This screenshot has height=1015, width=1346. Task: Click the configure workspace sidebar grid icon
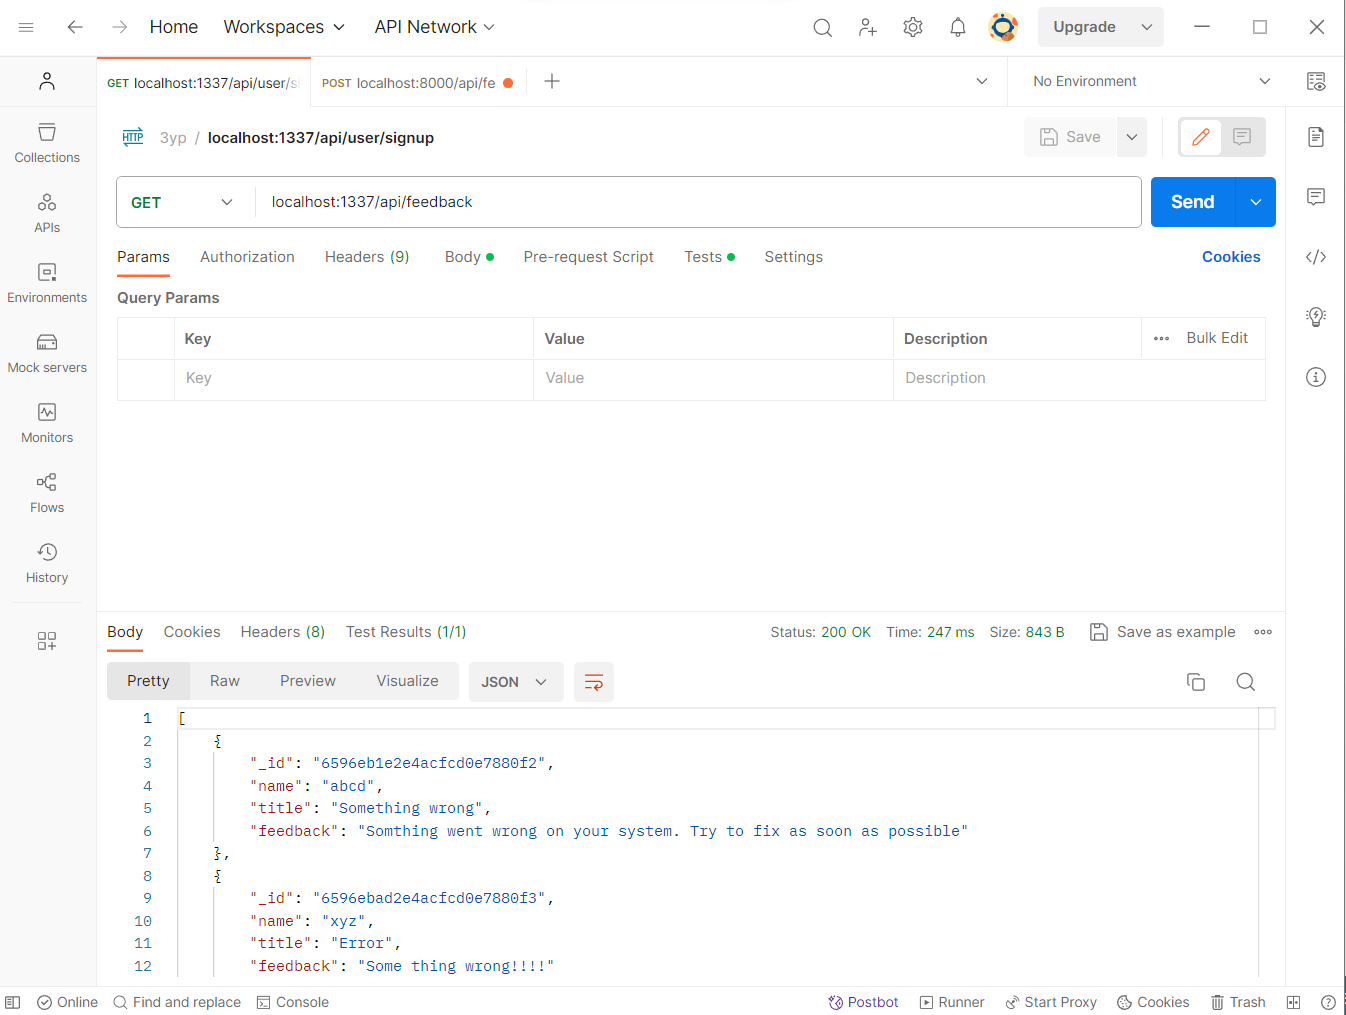[x=47, y=641]
